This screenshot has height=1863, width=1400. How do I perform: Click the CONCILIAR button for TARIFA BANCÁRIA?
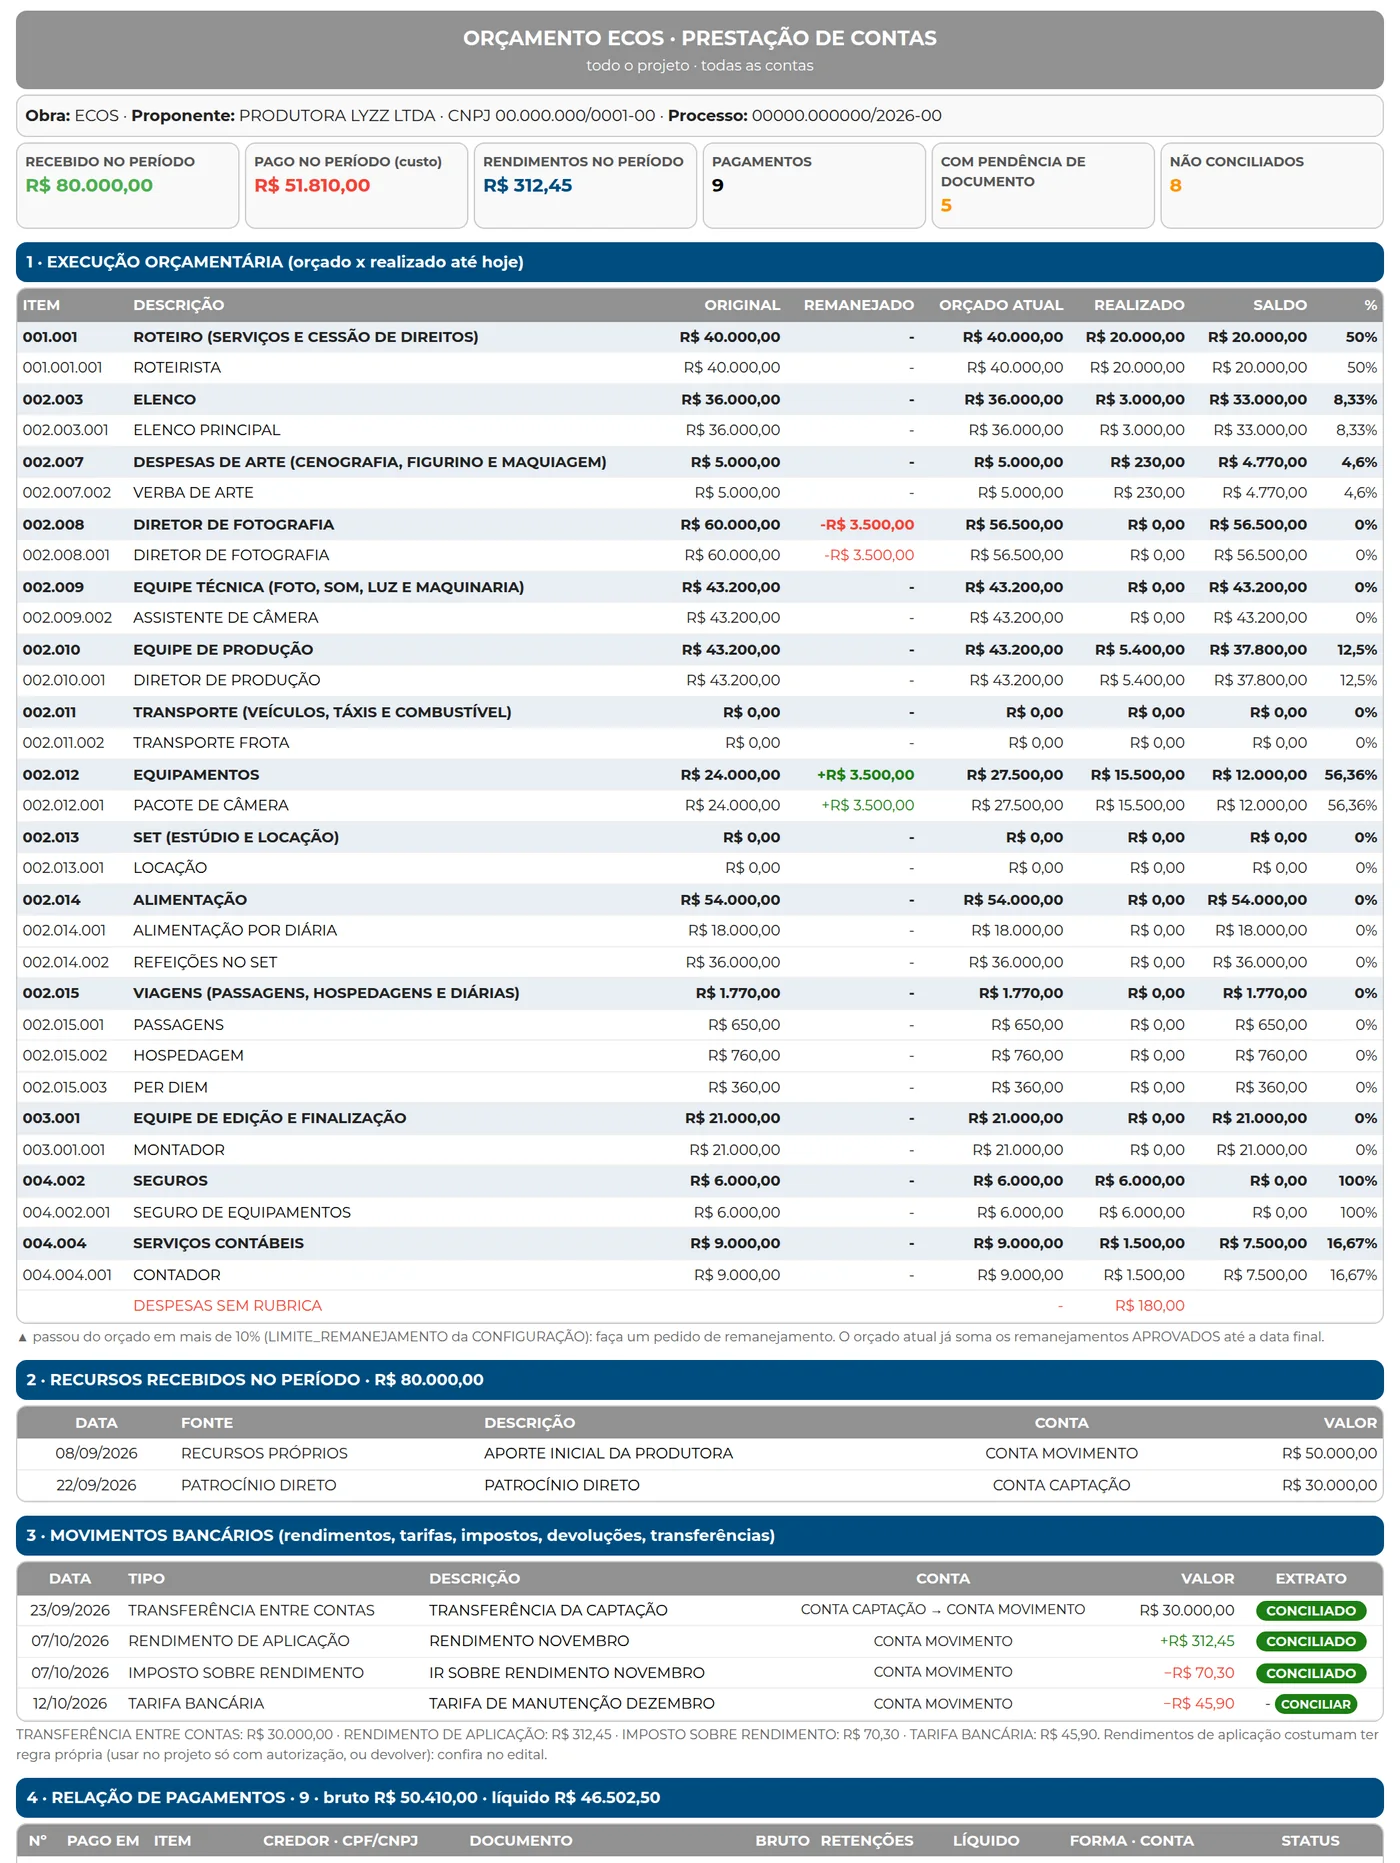1315,1704
